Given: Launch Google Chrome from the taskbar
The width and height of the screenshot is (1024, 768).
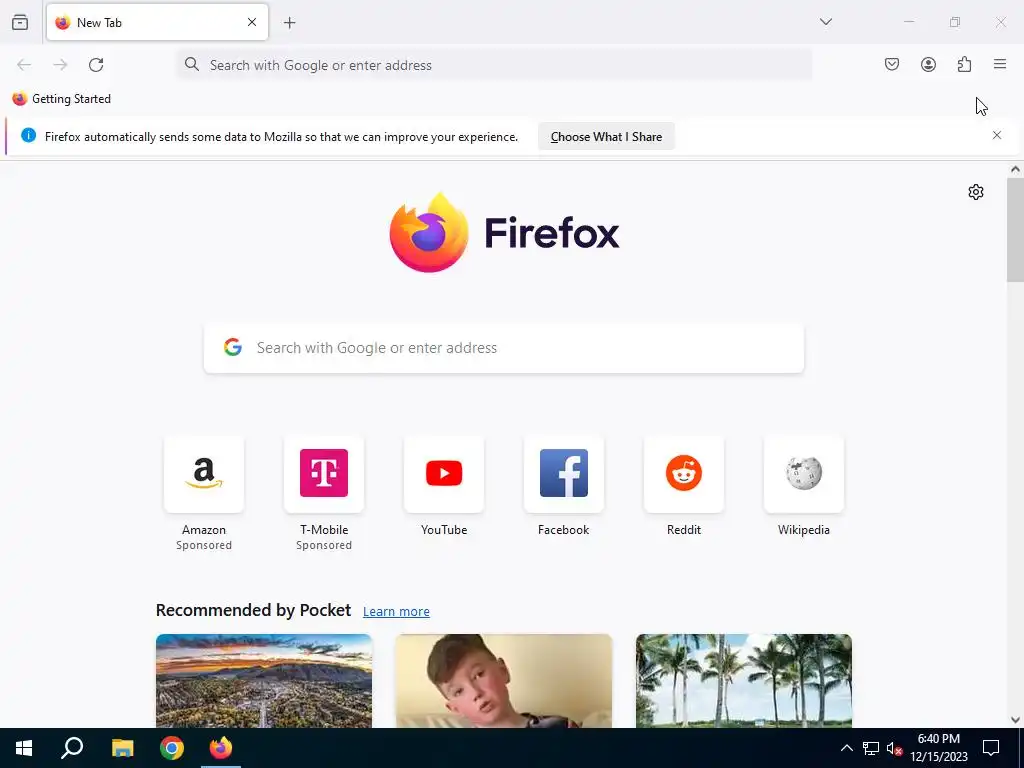Looking at the screenshot, I should (x=172, y=748).
